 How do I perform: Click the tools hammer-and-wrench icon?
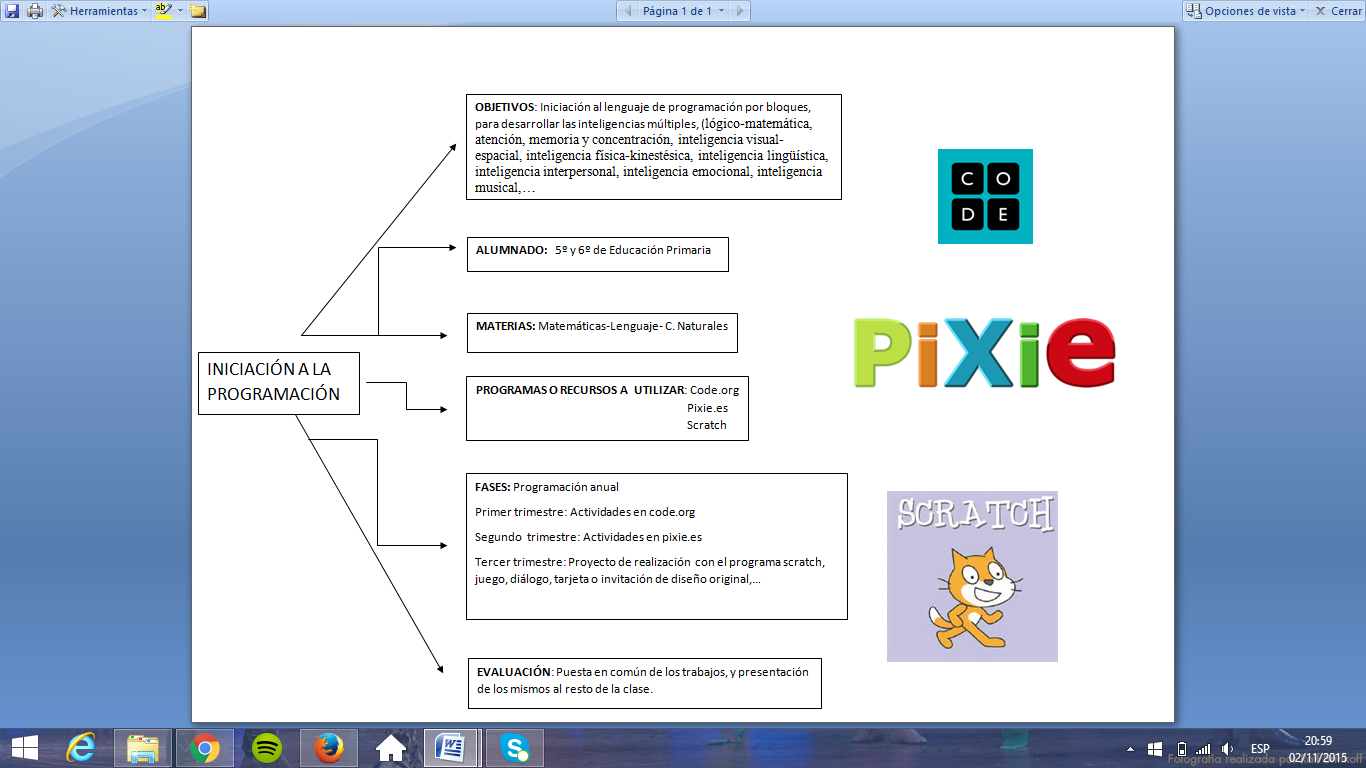60,10
